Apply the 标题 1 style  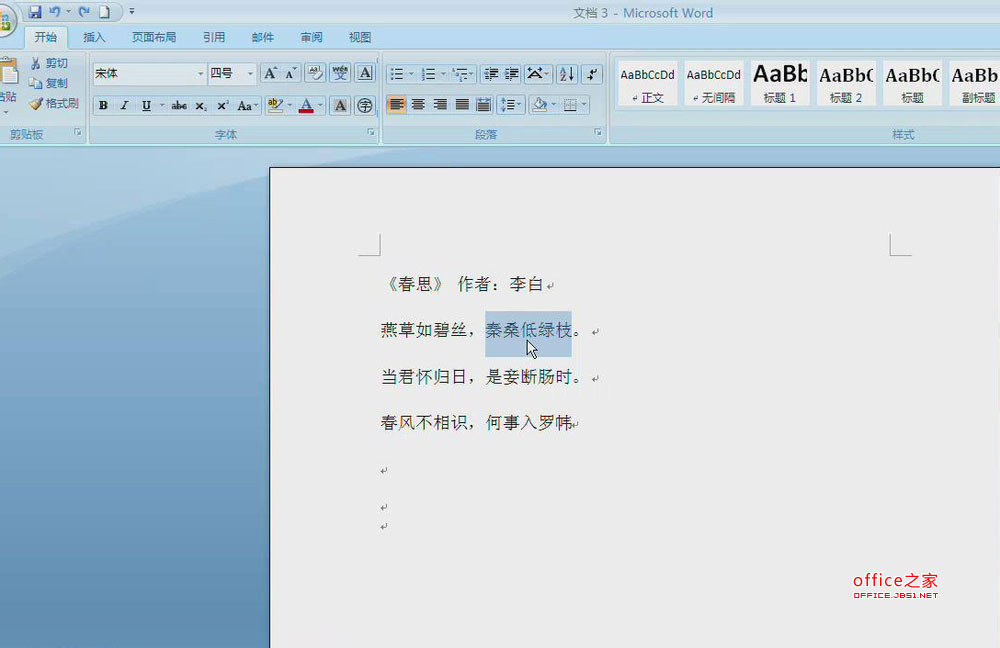(780, 83)
